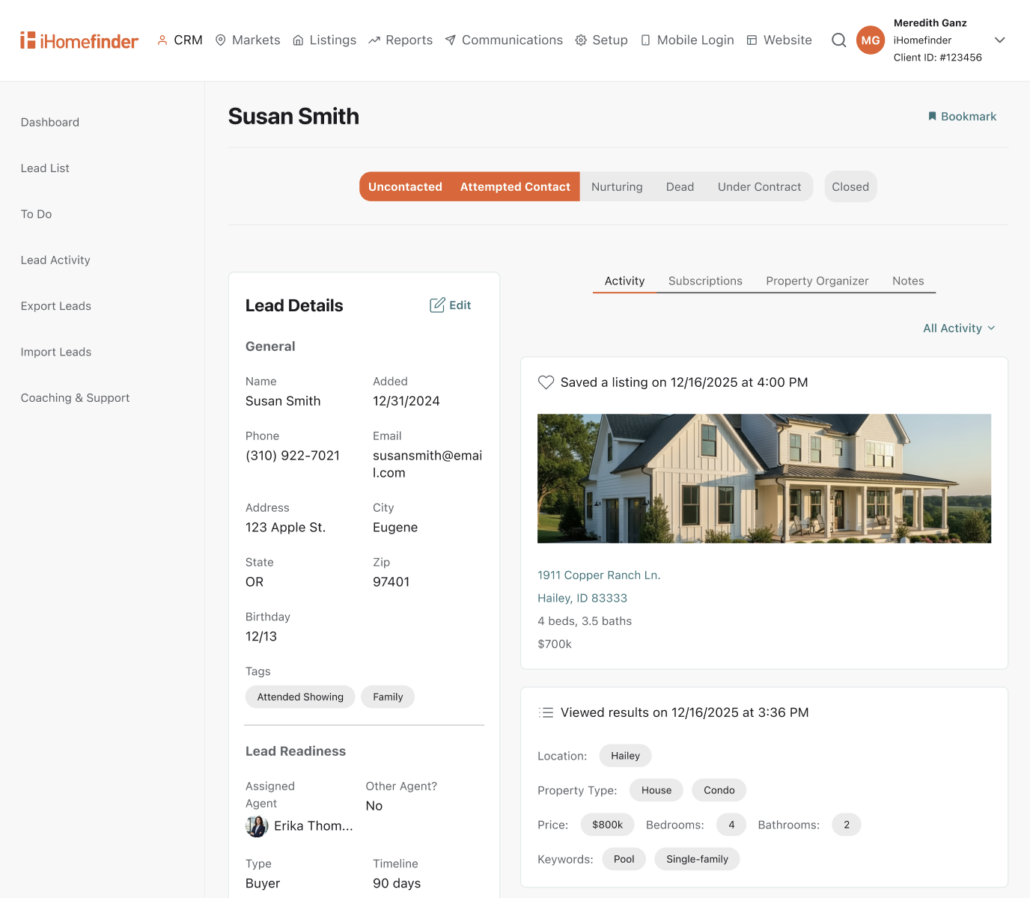Click the Bookmark flag icon
Viewport: 1030px width, 898px height.
coord(932,117)
